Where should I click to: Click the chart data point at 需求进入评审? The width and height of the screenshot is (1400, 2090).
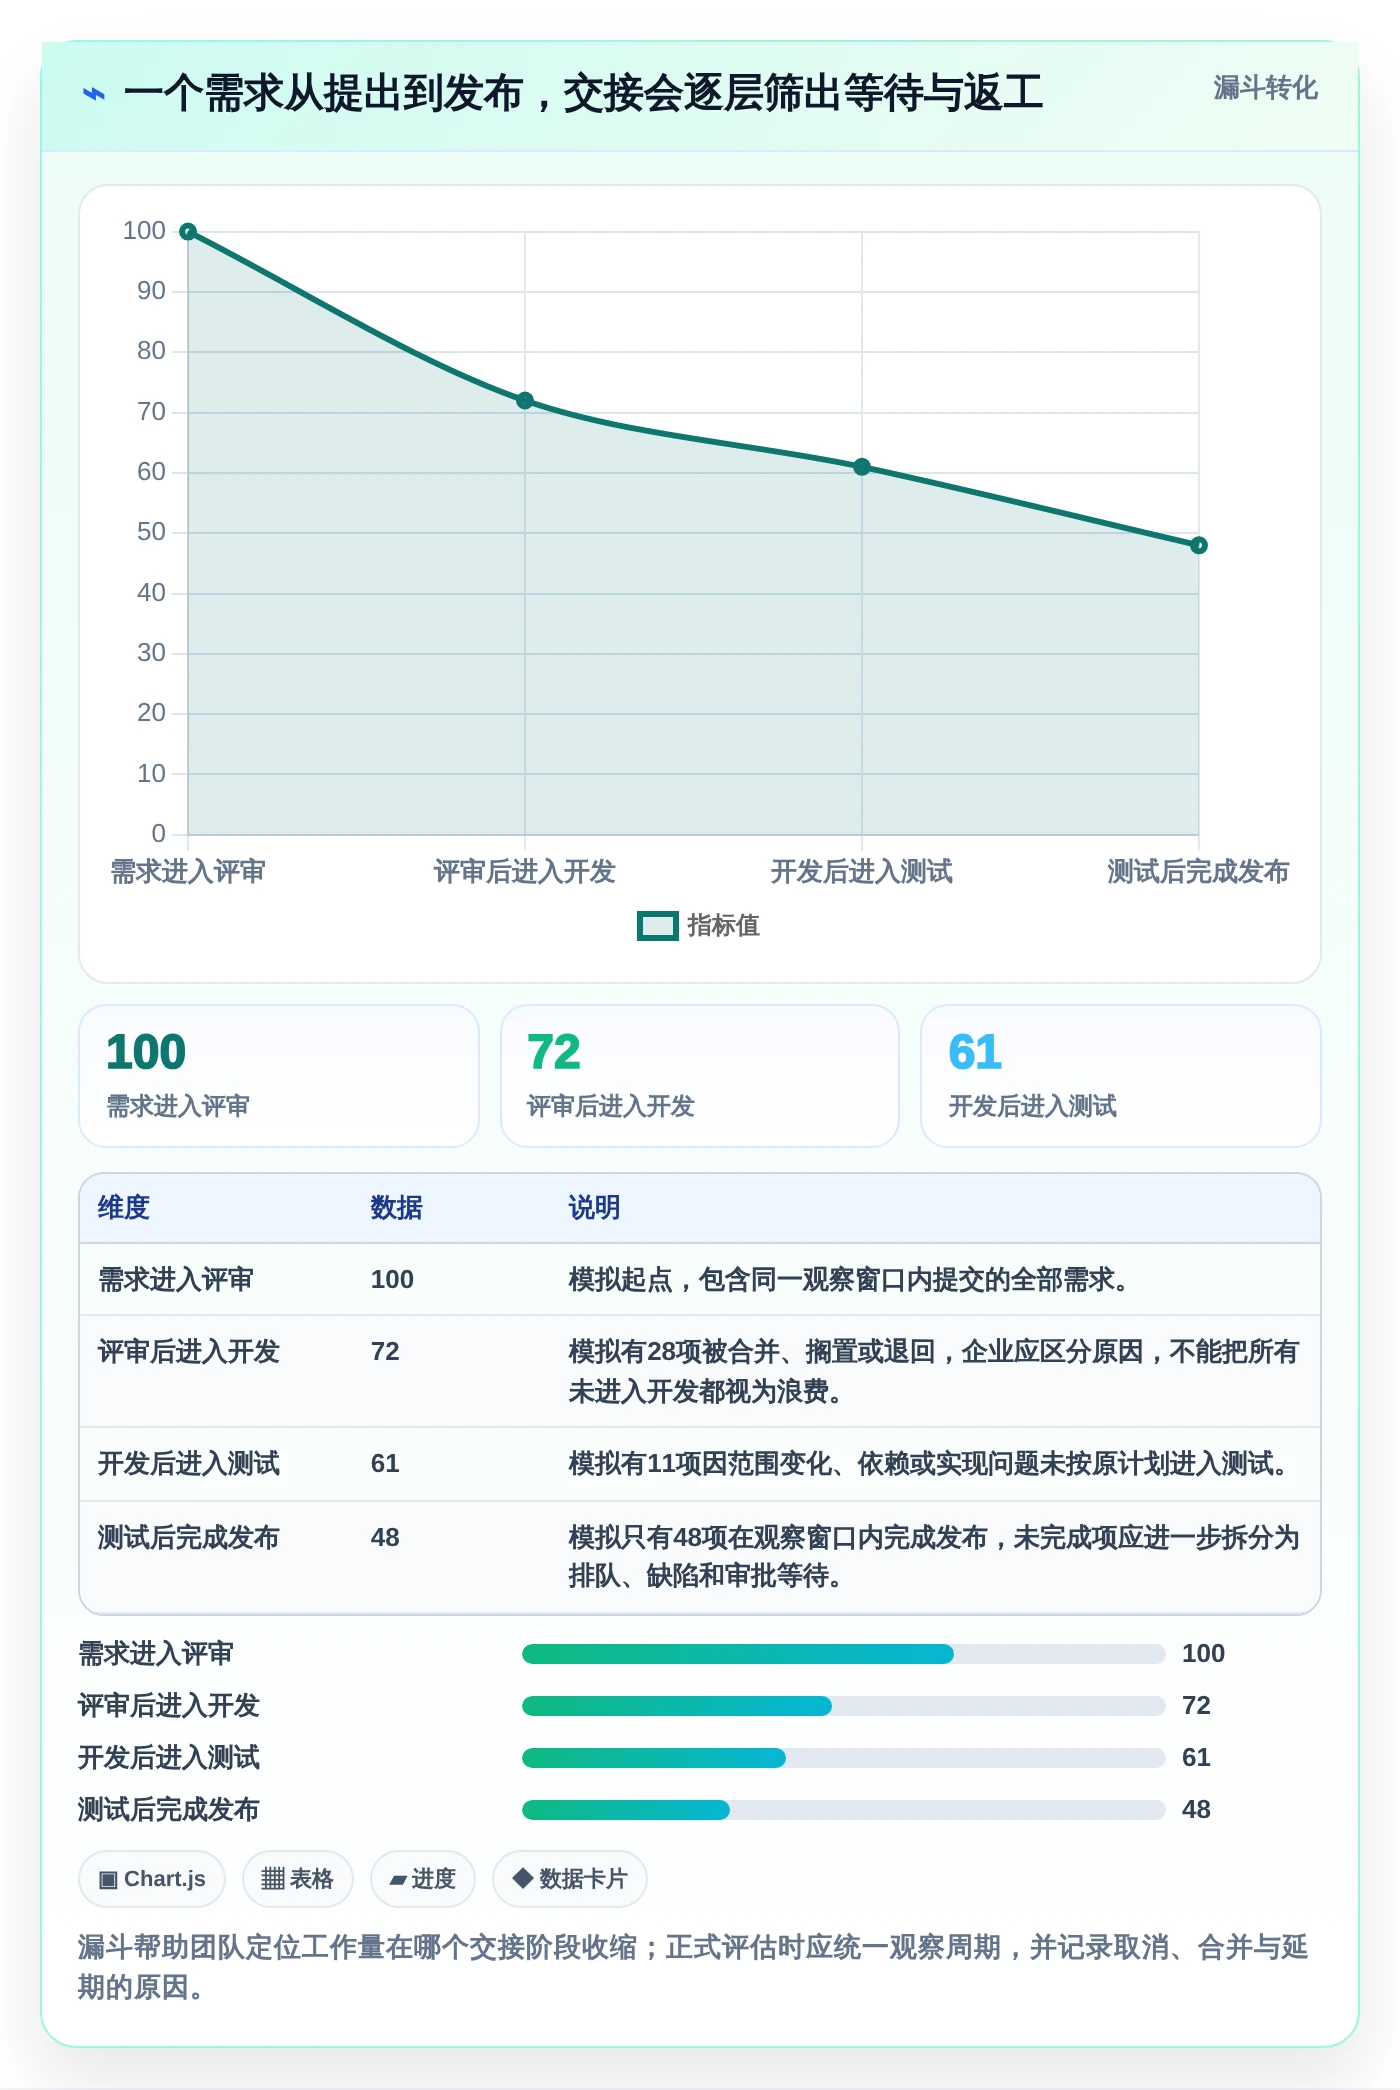pyautogui.click(x=188, y=232)
